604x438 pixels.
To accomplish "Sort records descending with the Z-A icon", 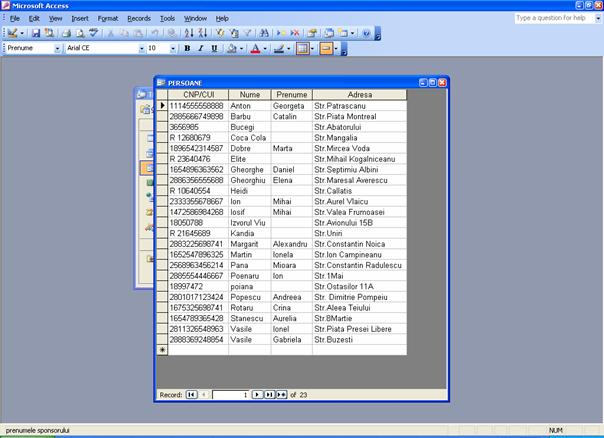I will [x=203, y=33].
